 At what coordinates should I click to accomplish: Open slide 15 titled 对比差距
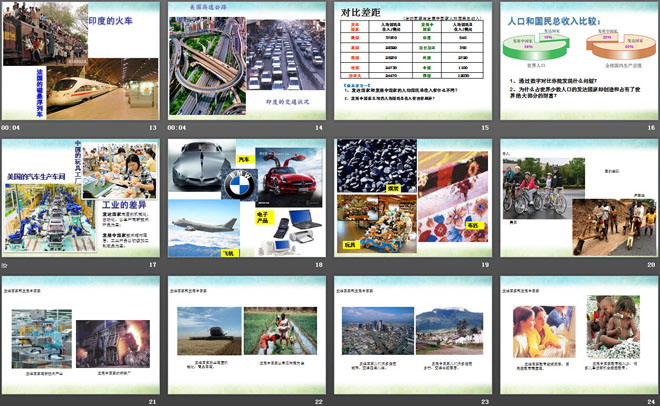click(413, 61)
